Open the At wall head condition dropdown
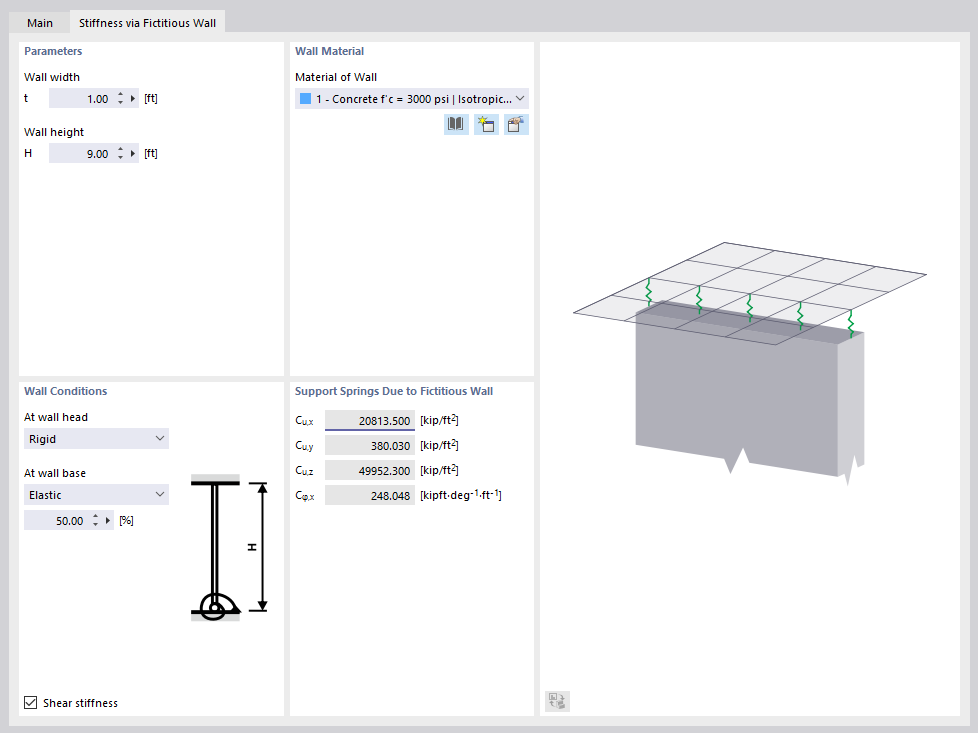This screenshot has width=978, height=733. (x=160, y=438)
